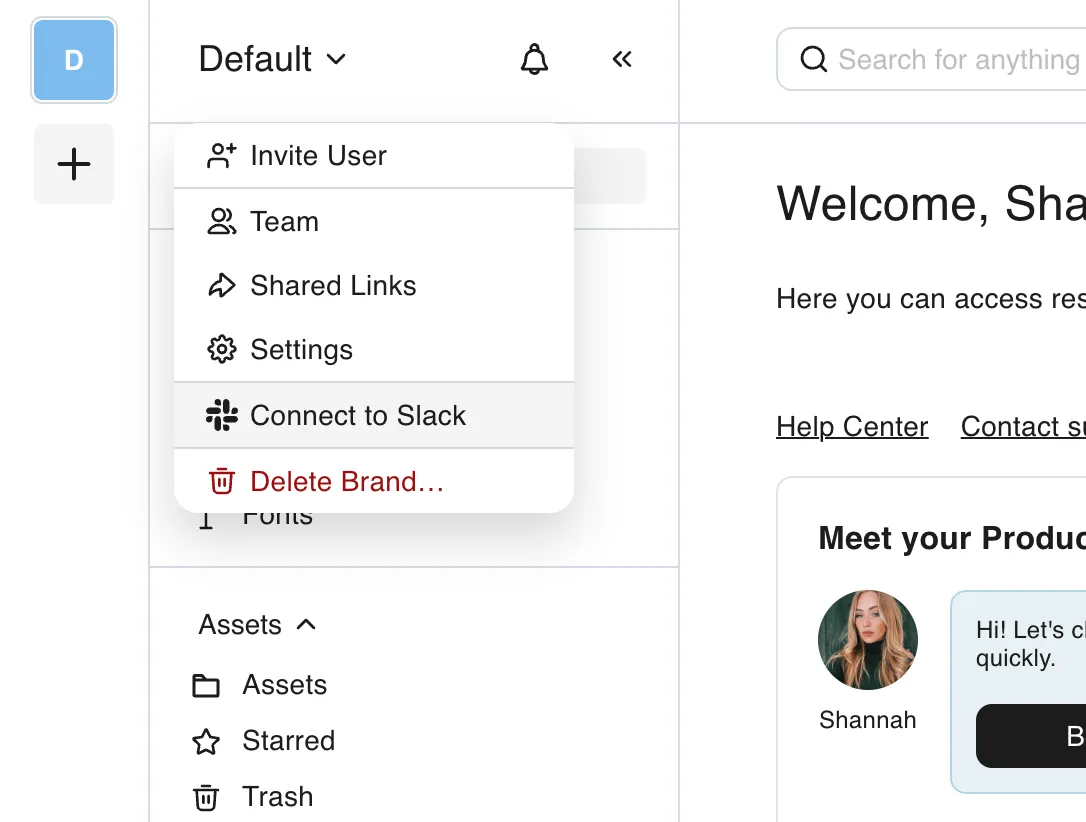Click the Assets folder icon

click(x=206, y=686)
